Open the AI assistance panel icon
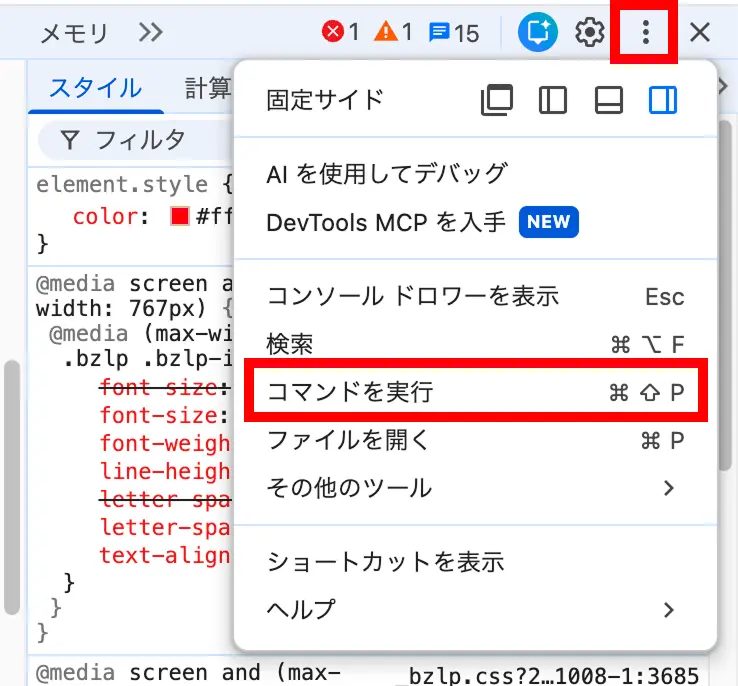The image size is (738, 686). click(537, 32)
